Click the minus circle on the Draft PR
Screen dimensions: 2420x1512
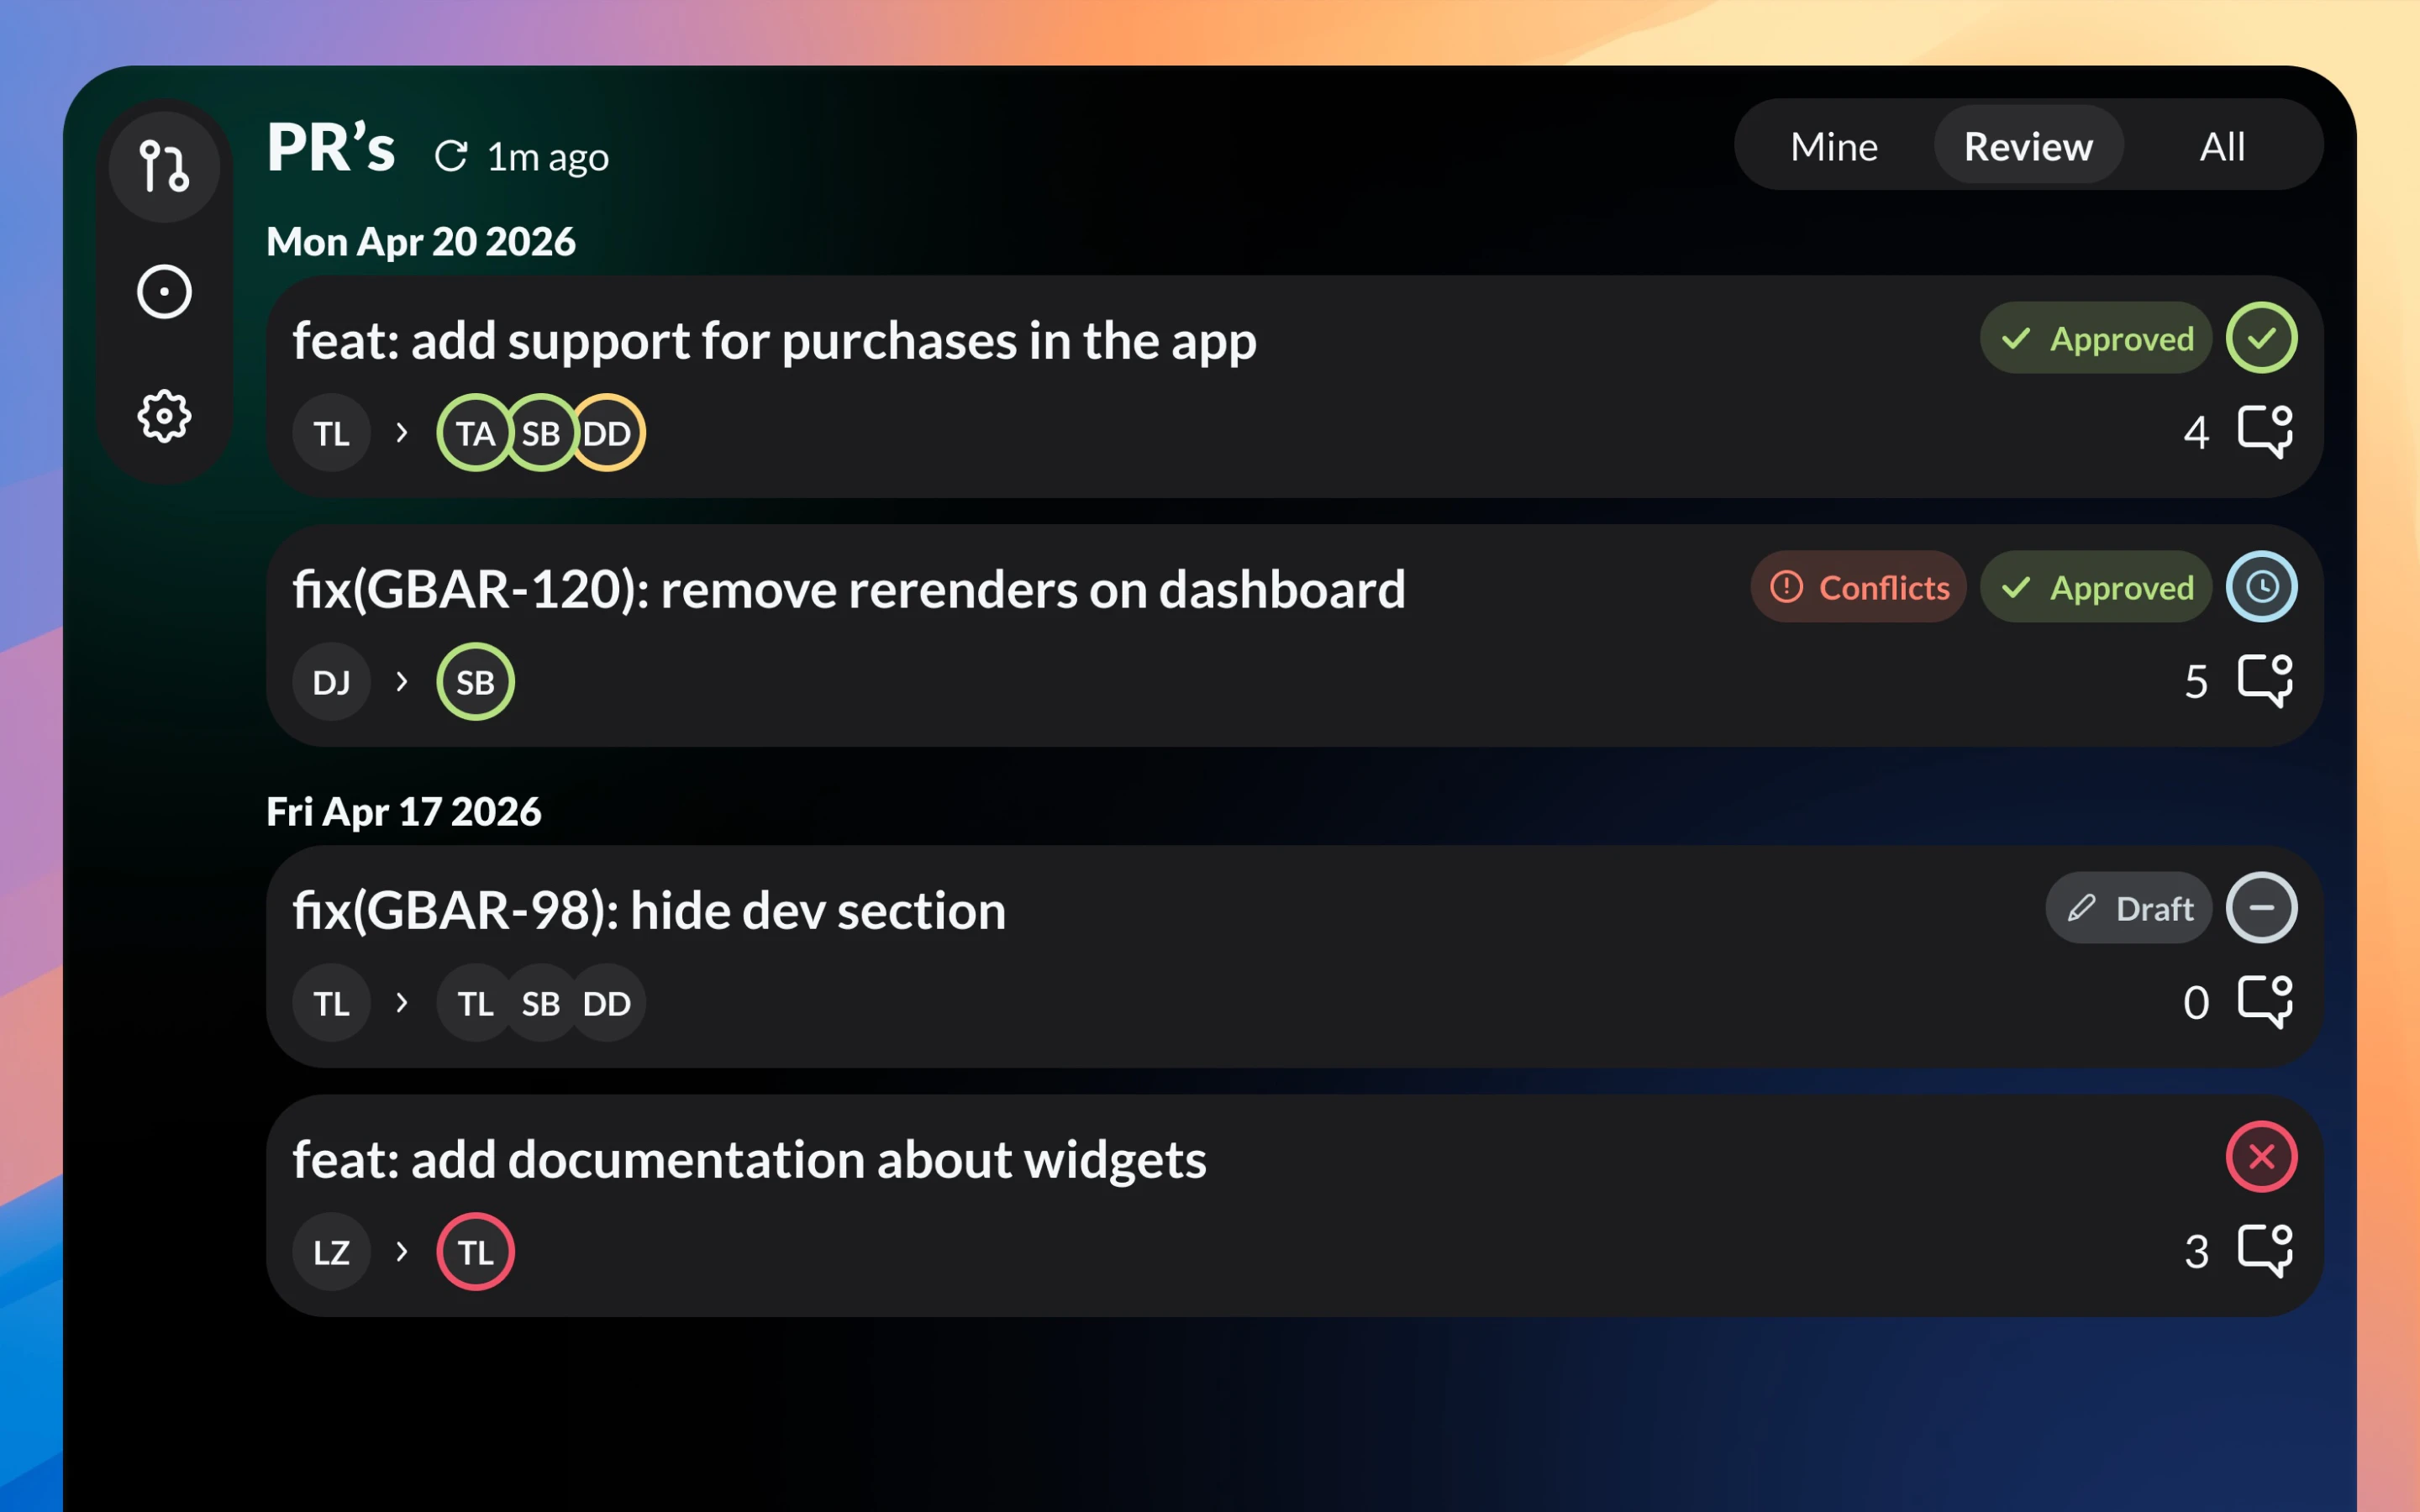[x=2262, y=908]
